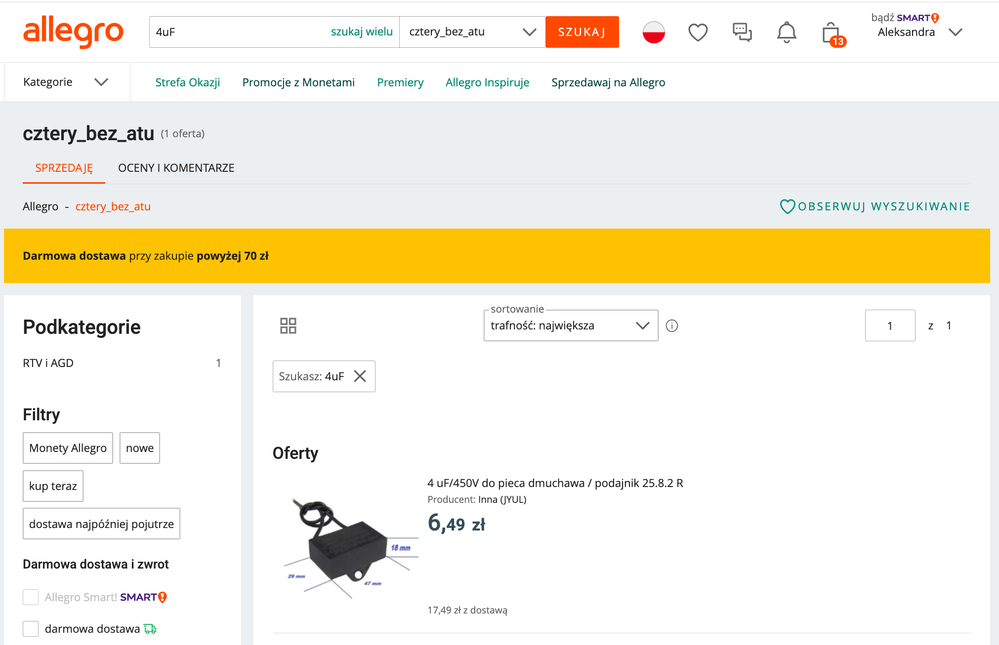The image size is (999, 645).
Task: Click the page number input field
Action: [890, 326]
